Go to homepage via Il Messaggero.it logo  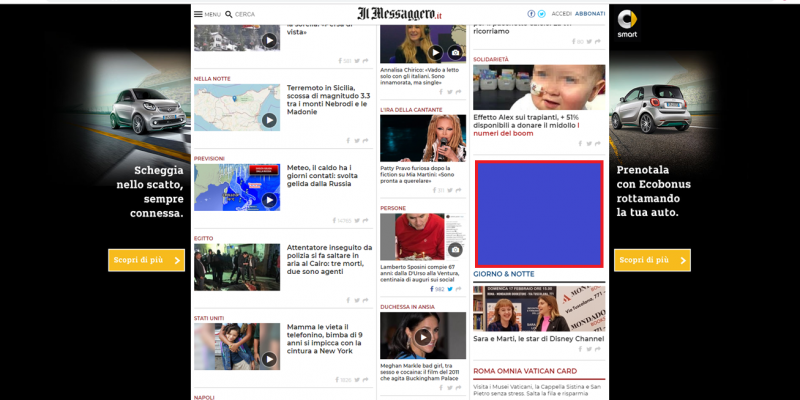[x=399, y=14]
